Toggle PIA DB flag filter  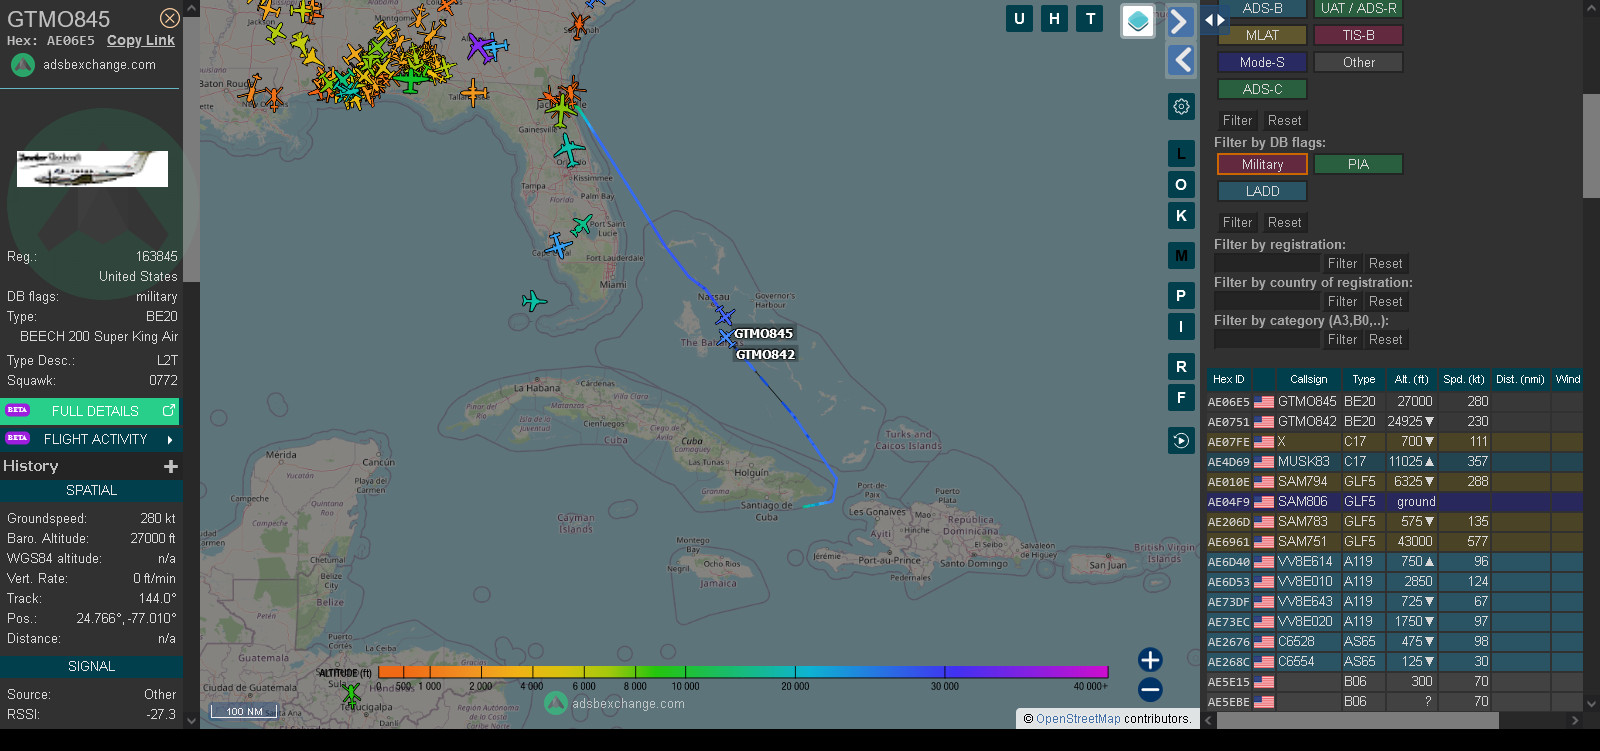pyautogui.click(x=1358, y=164)
